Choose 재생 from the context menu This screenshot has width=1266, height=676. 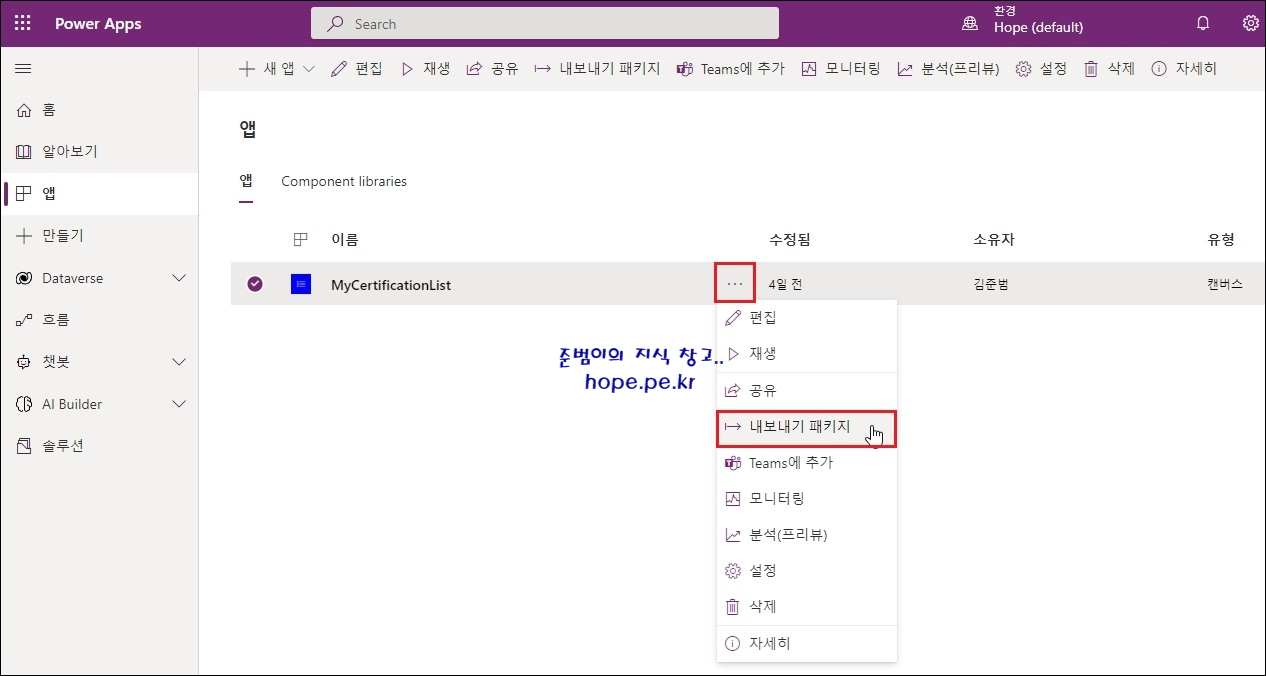(807, 354)
